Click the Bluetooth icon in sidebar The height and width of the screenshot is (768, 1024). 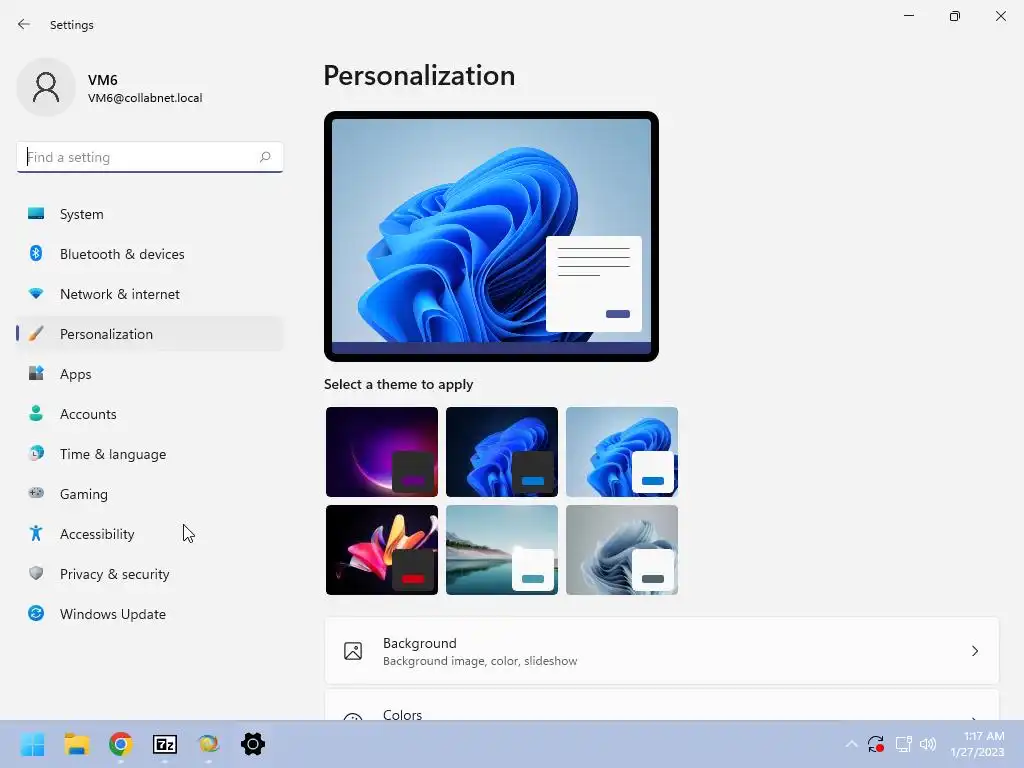coord(36,253)
